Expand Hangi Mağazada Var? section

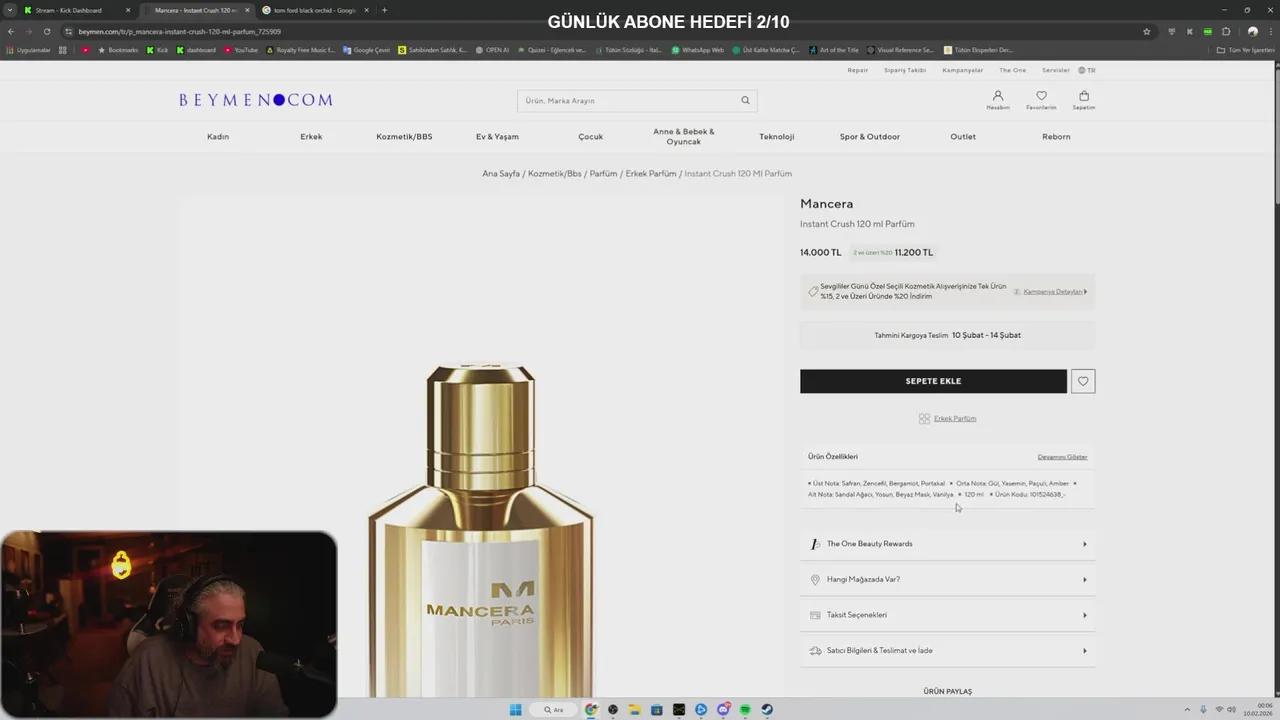pyautogui.click(x=947, y=579)
